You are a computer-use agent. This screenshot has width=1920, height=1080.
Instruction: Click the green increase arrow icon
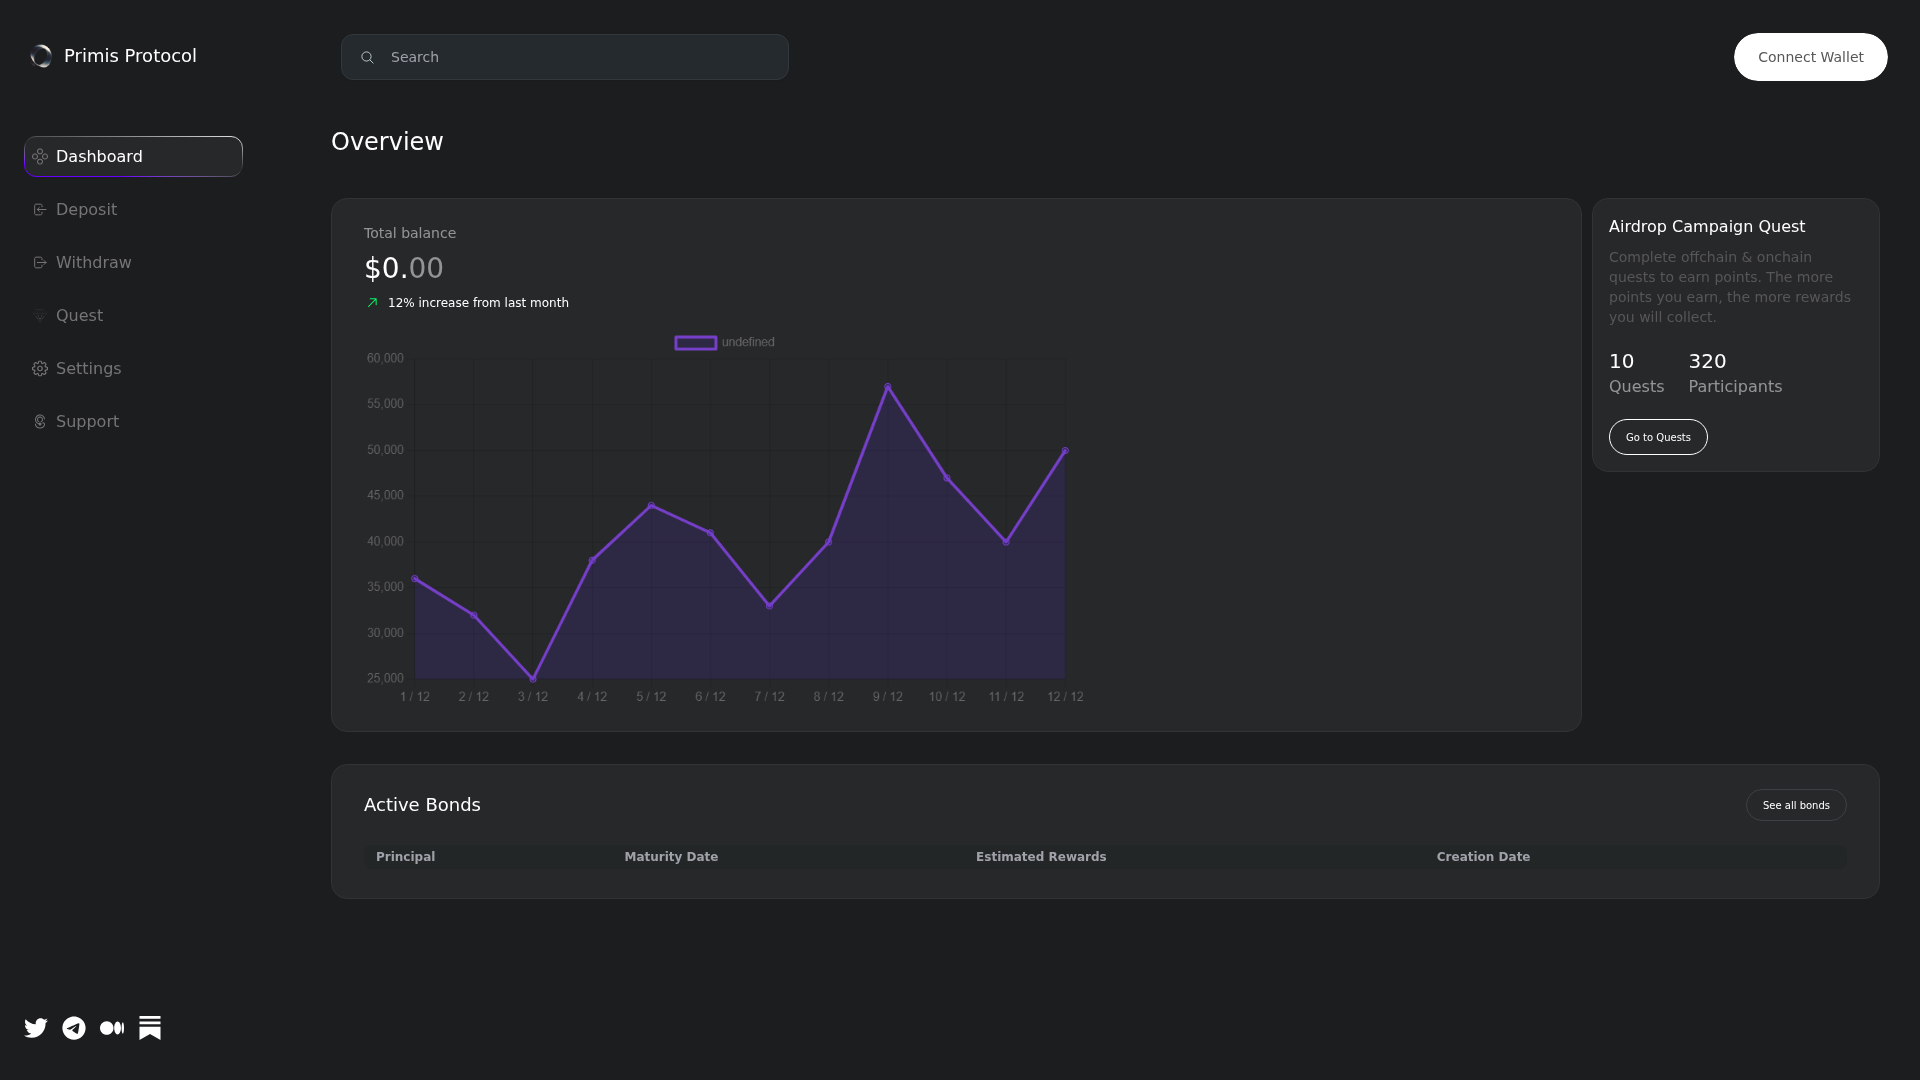pos(371,302)
